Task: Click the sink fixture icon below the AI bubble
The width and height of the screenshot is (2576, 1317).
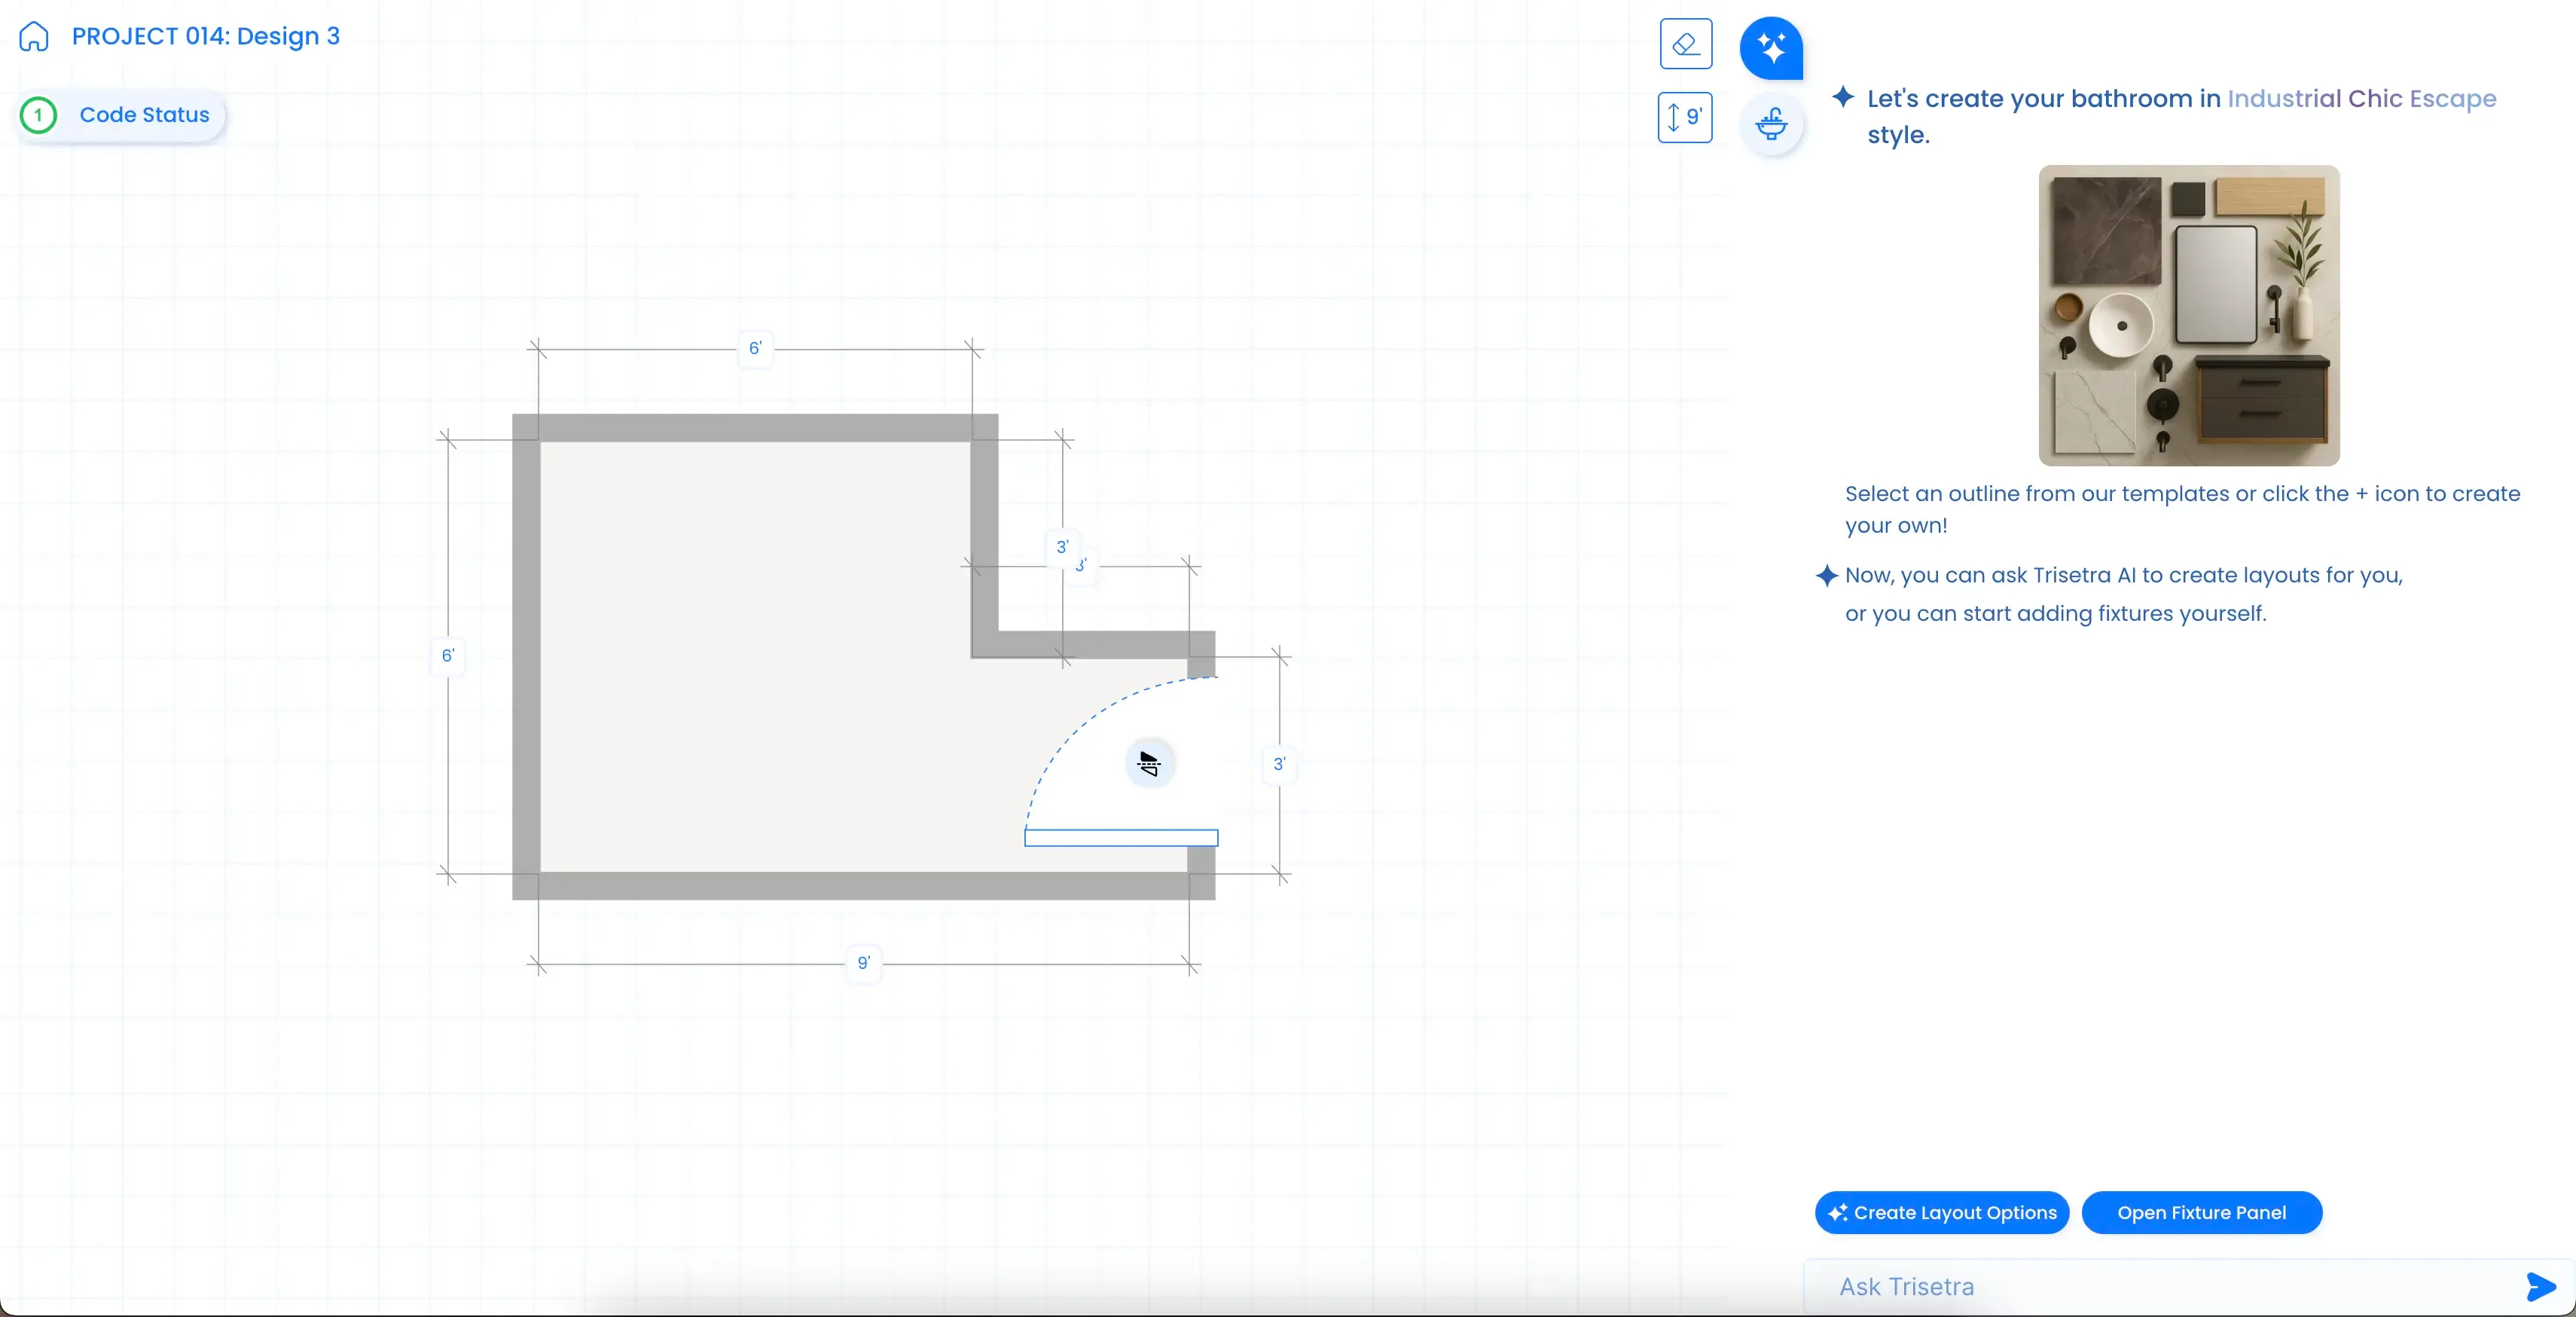Action: (1771, 124)
